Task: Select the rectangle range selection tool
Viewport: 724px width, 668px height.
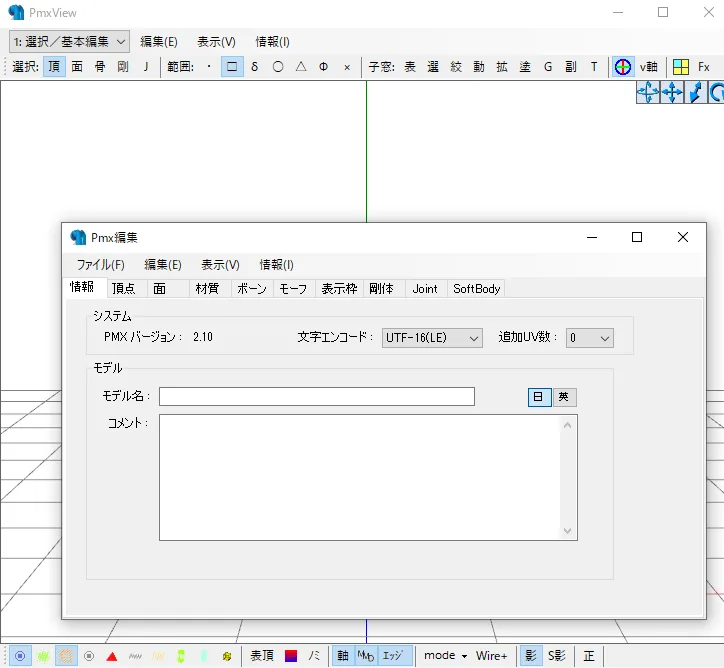Action: point(232,67)
